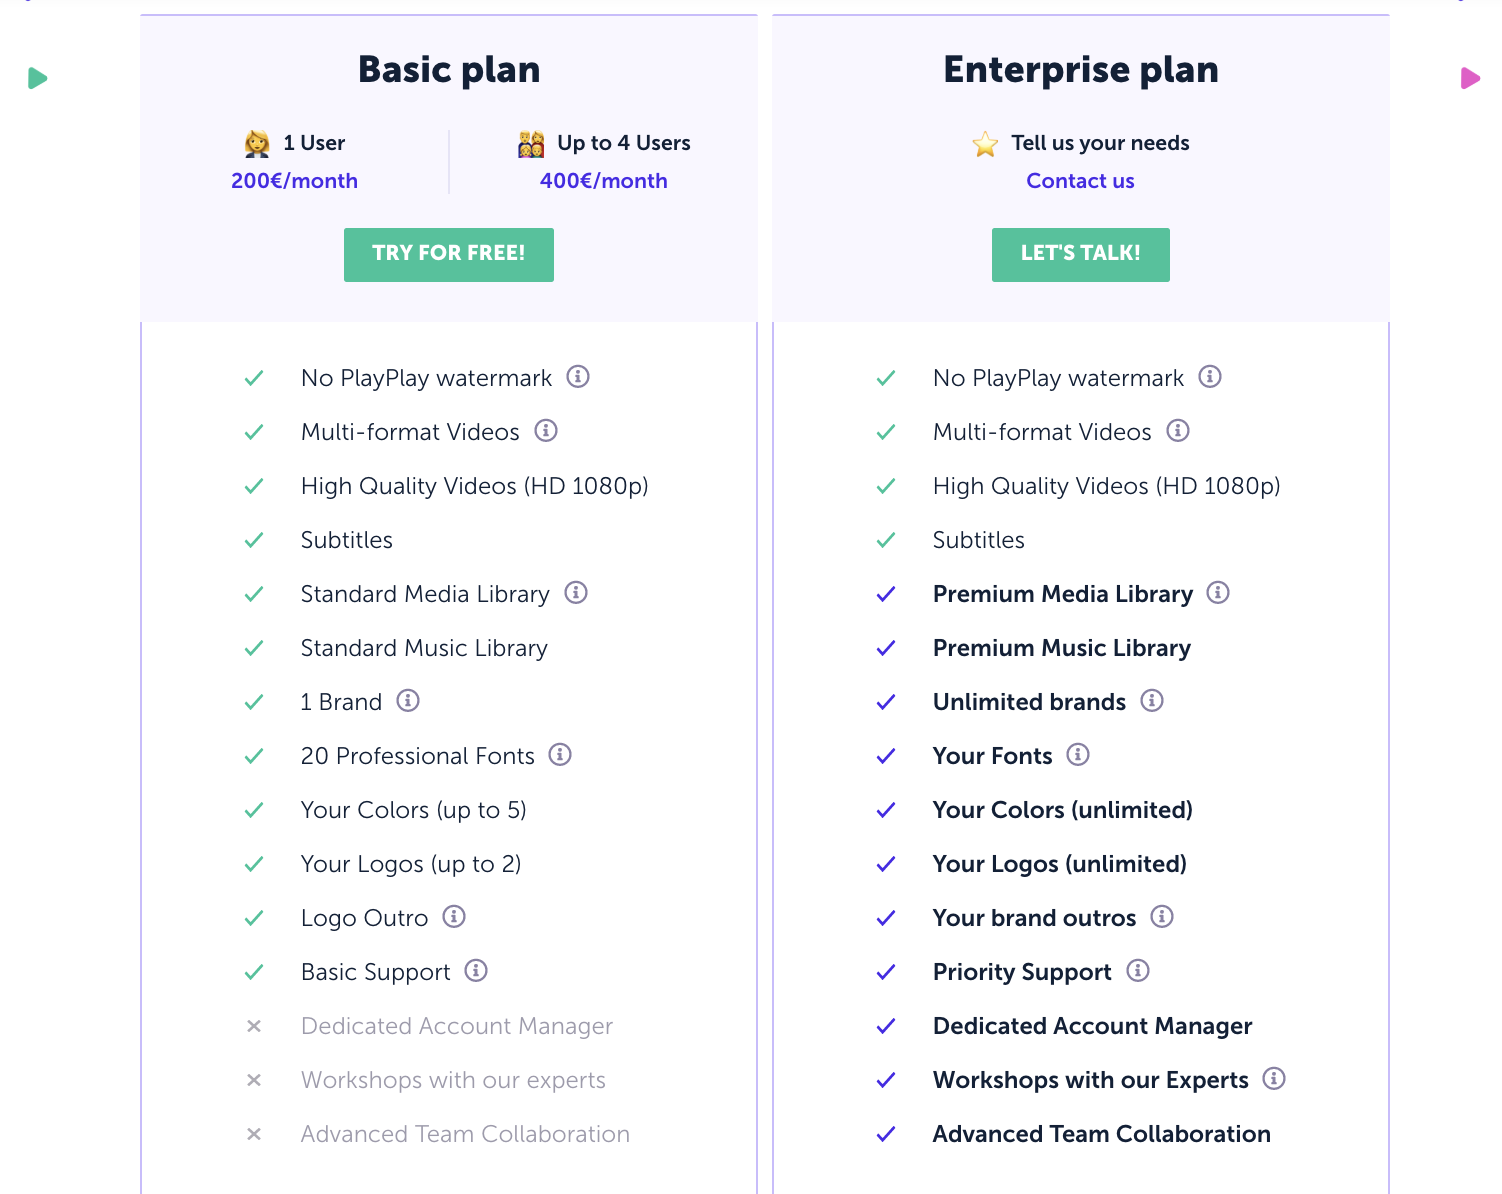
Task: Click the green play arrow on left
Action: [38, 78]
